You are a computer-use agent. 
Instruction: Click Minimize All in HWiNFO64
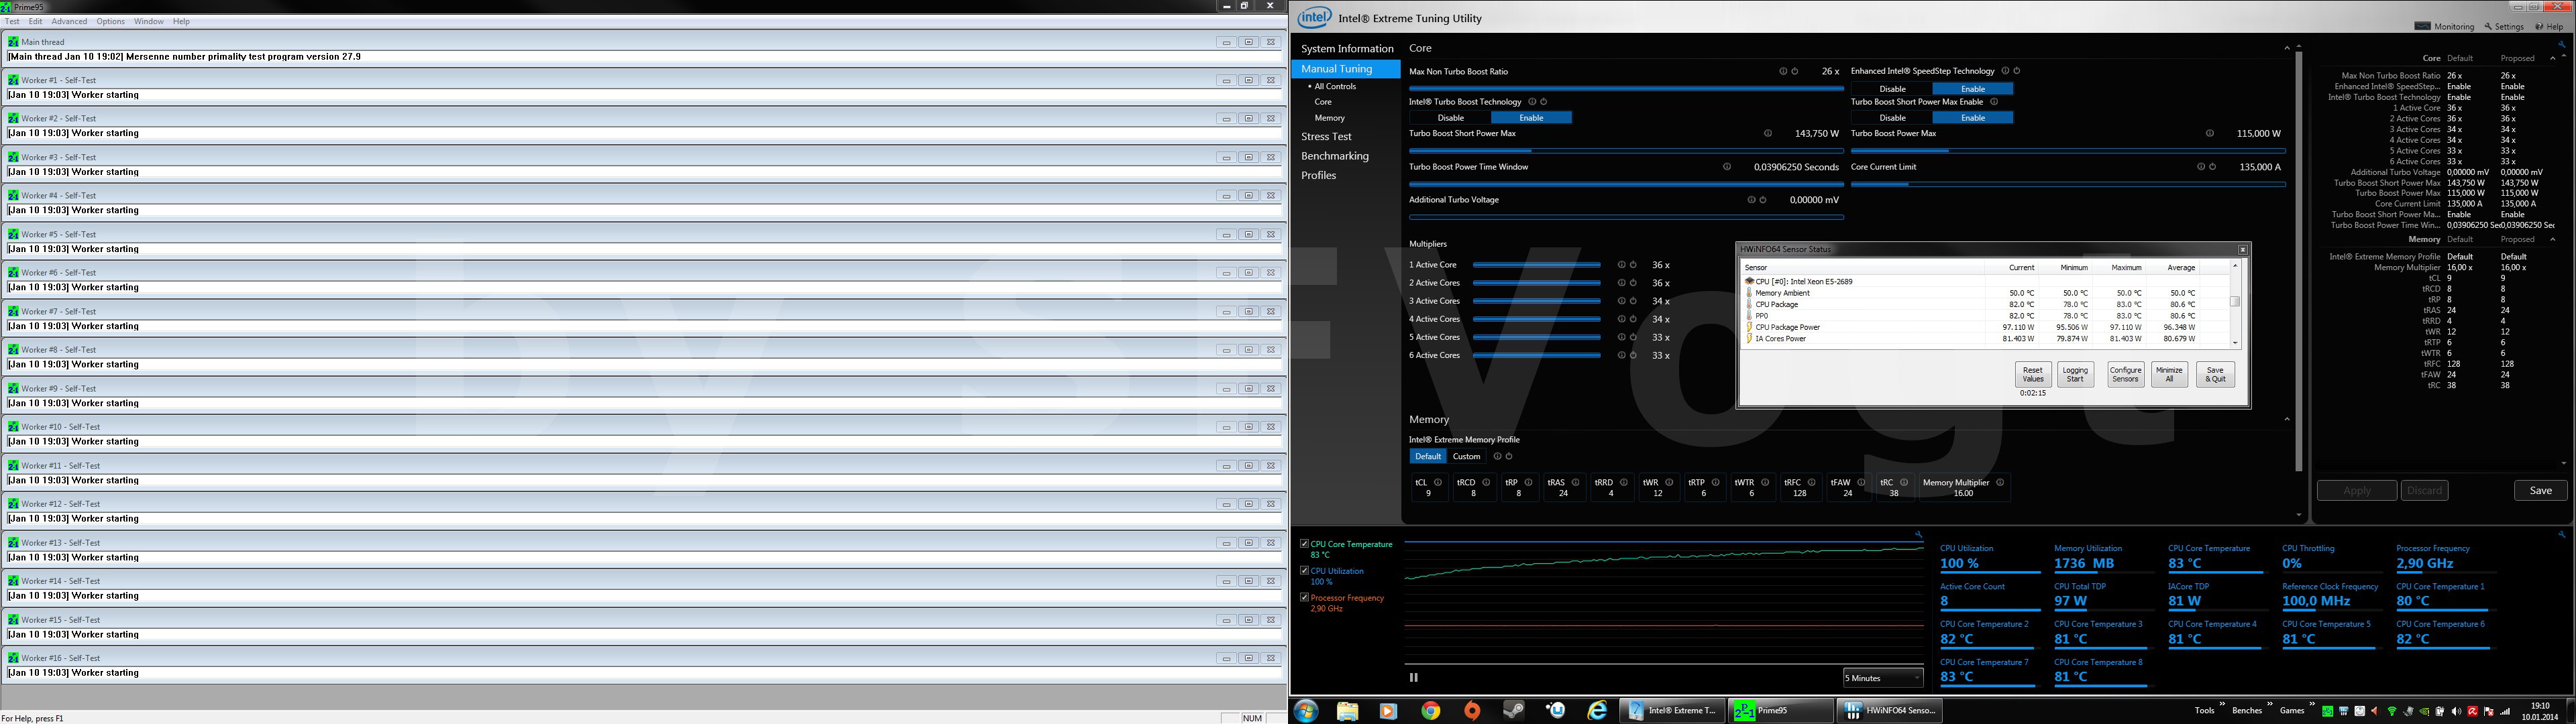pos(2169,375)
